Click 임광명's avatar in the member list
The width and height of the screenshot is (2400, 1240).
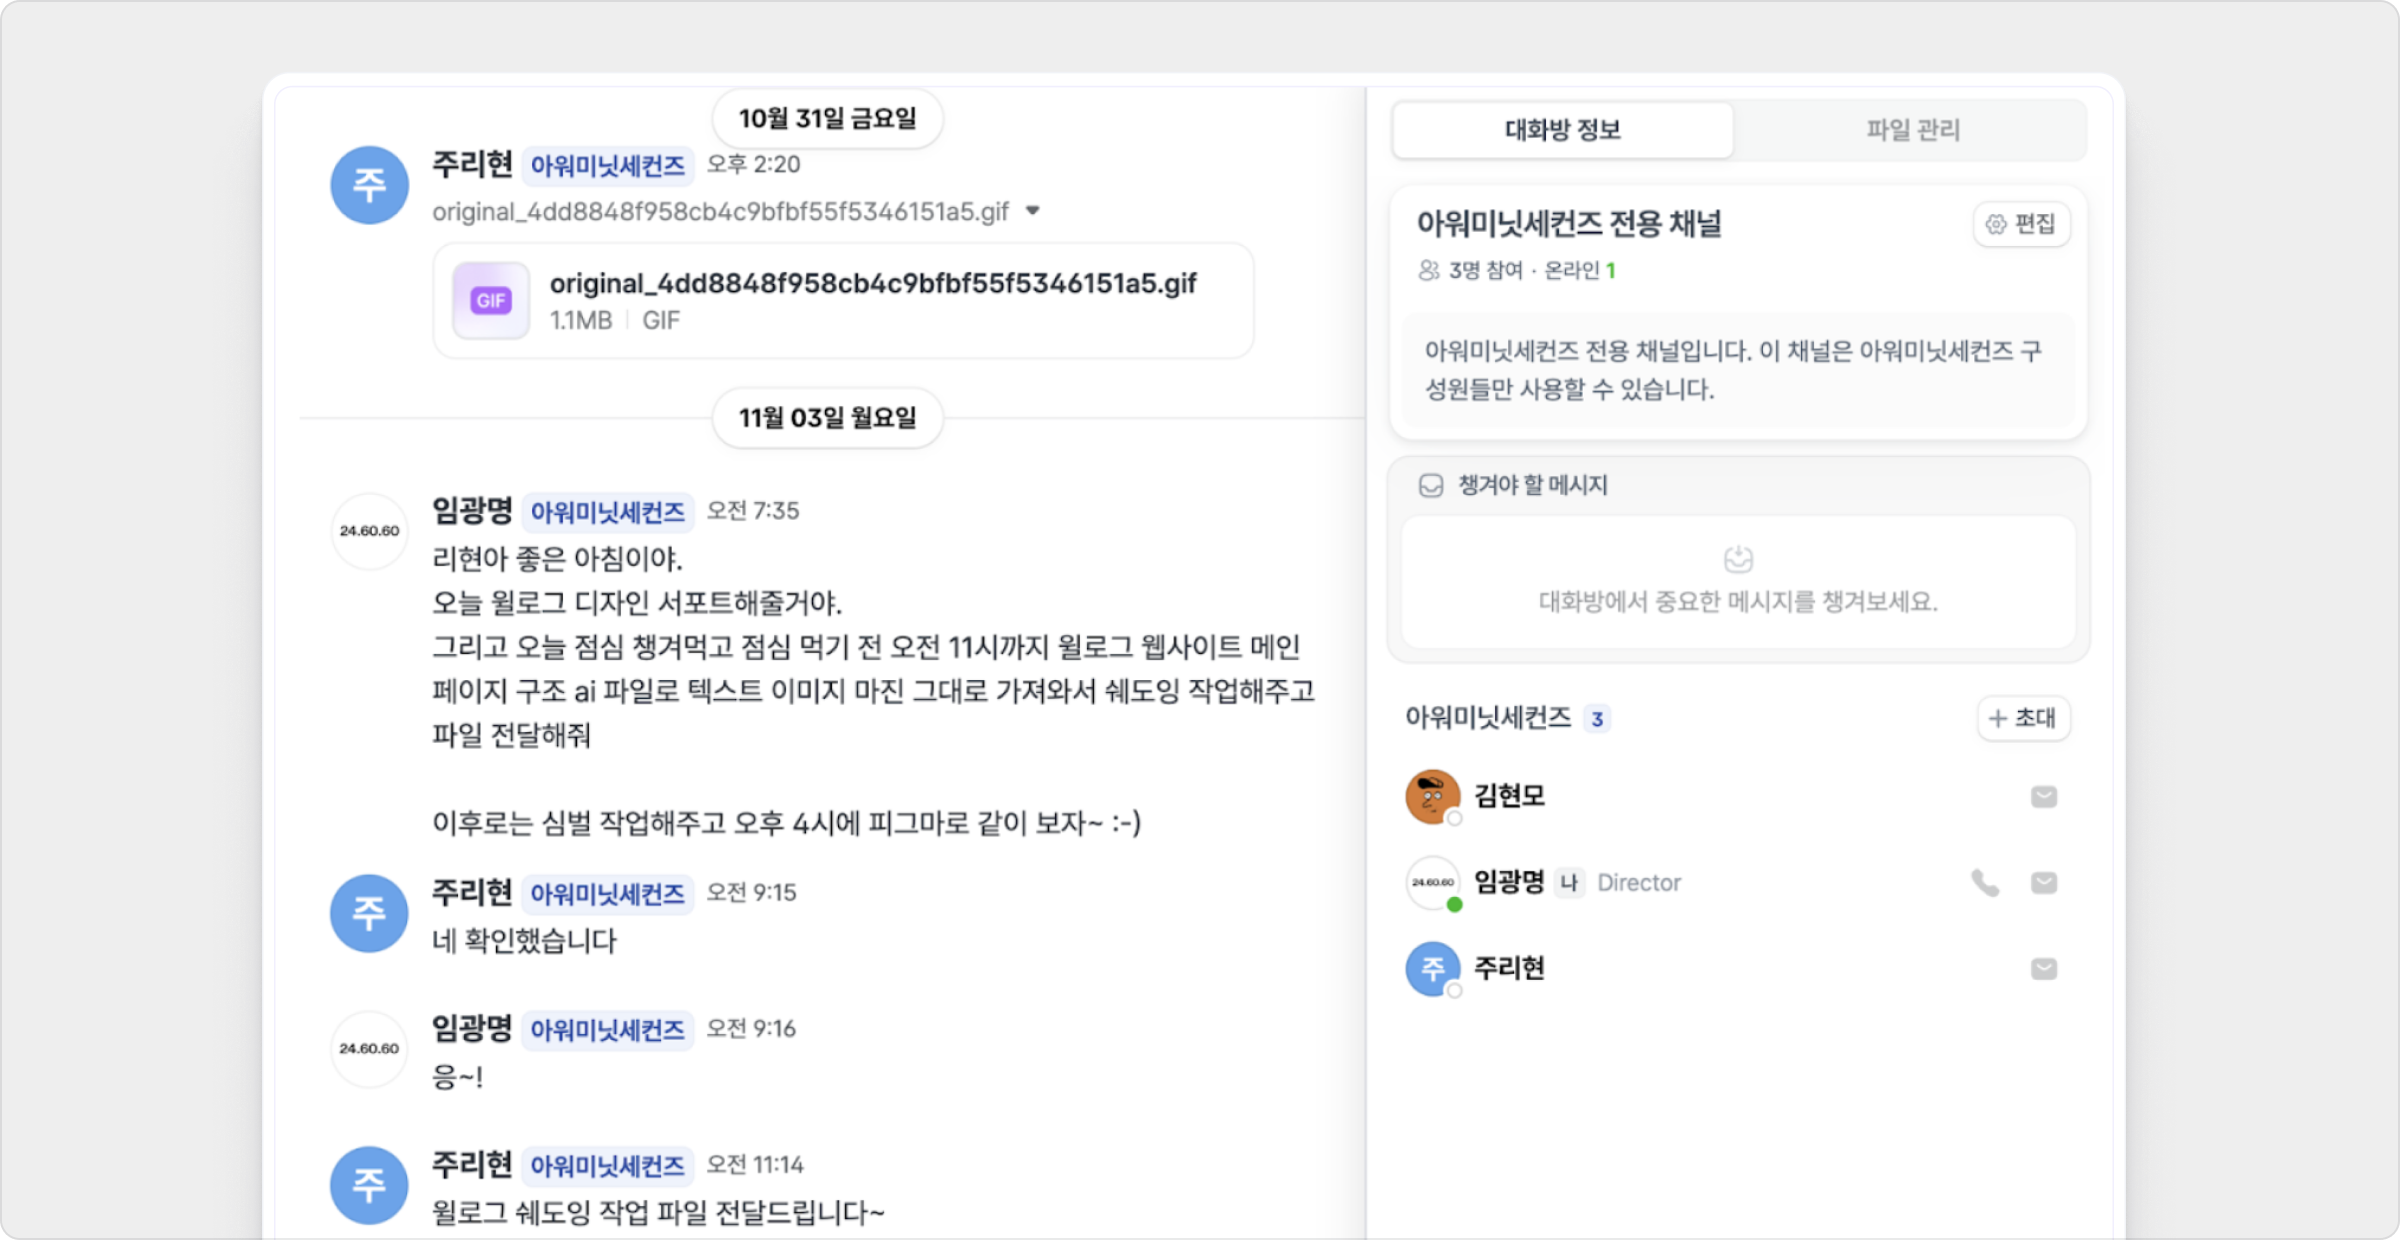point(1432,883)
